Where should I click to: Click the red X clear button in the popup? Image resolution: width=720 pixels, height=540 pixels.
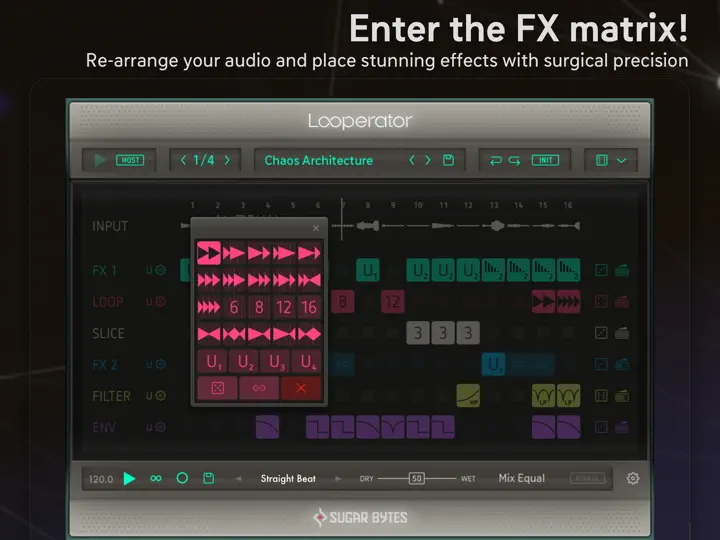[301, 388]
